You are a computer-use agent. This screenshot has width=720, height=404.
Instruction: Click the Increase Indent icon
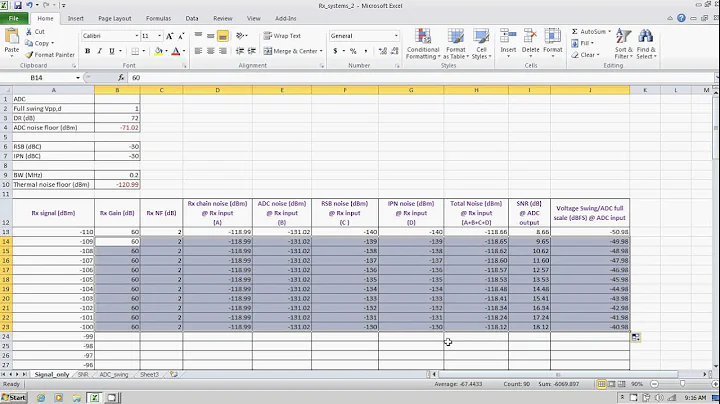tap(252, 51)
